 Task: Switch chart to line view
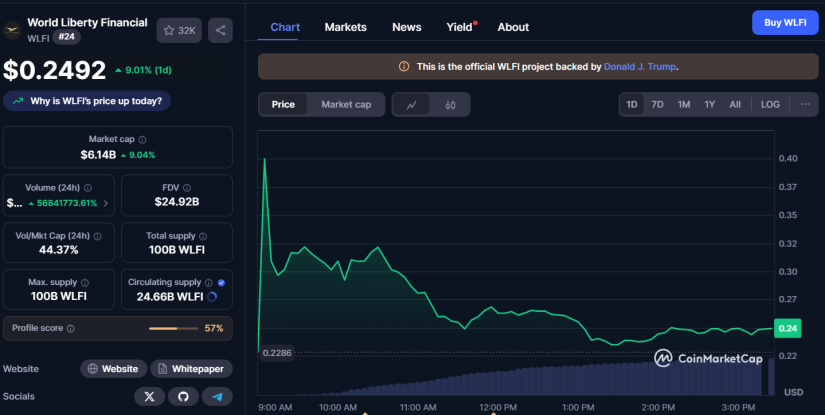tap(411, 105)
